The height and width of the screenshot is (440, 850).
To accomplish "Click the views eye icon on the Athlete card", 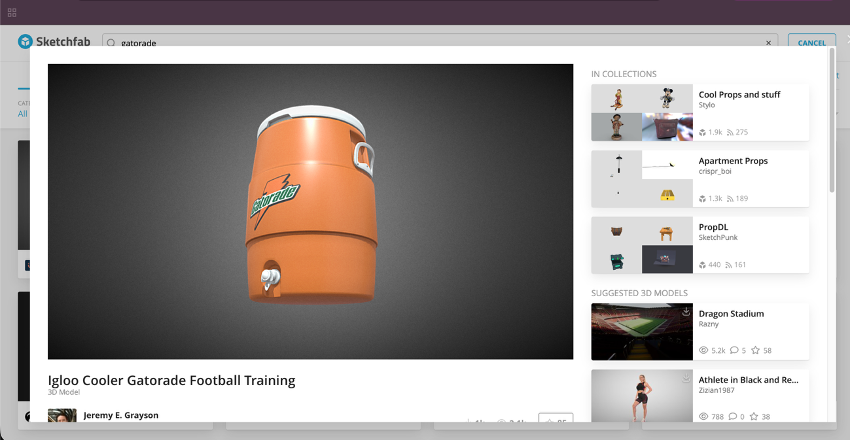I will pyautogui.click(x=704, y=417).
